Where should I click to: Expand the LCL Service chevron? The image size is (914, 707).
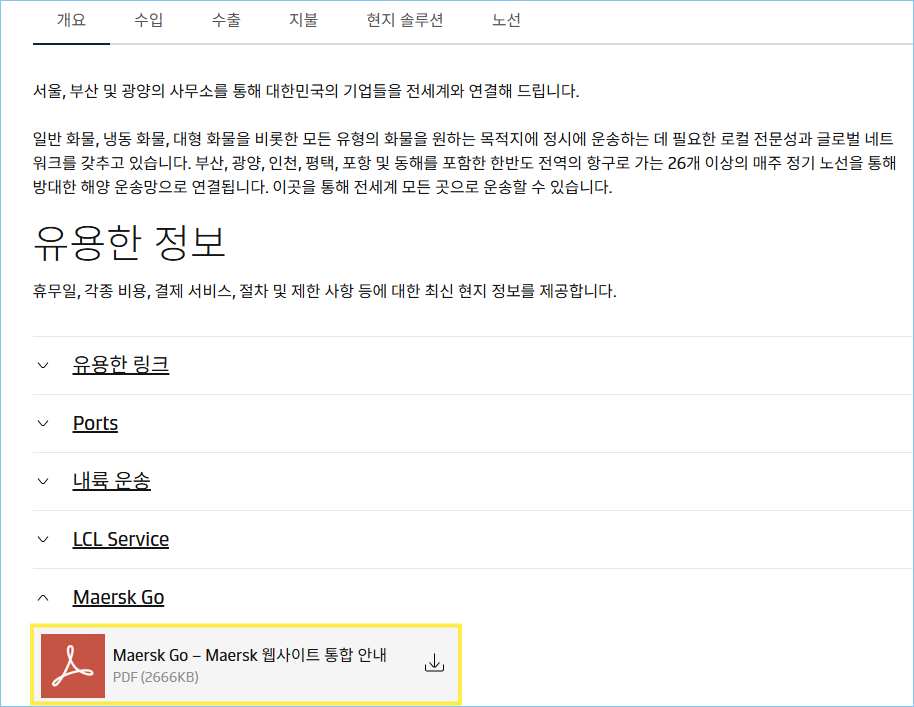tap(43, 539)
